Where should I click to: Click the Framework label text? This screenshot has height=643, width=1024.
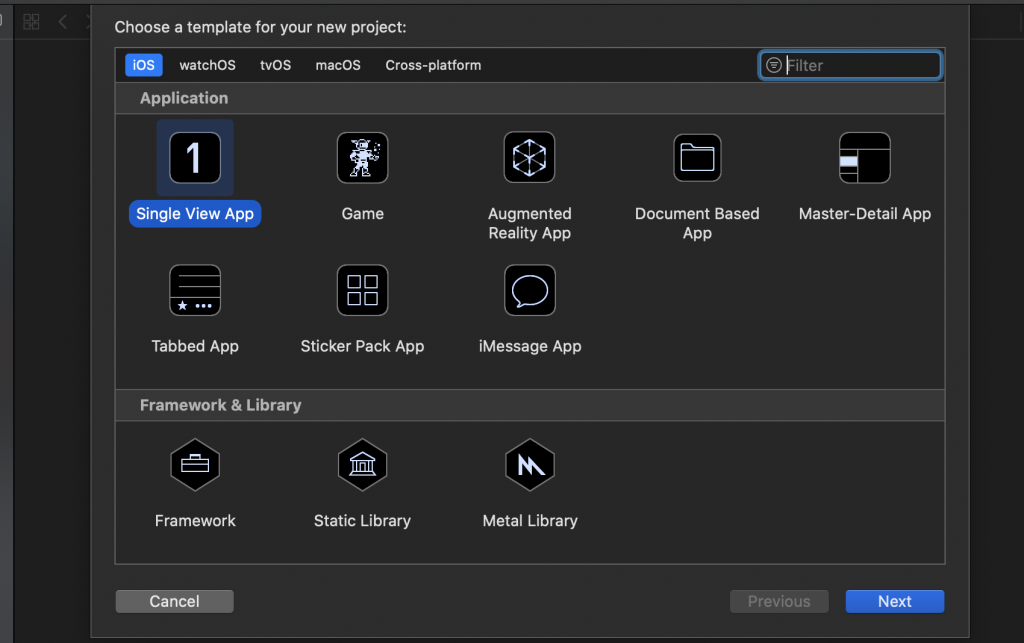[195, 521]
